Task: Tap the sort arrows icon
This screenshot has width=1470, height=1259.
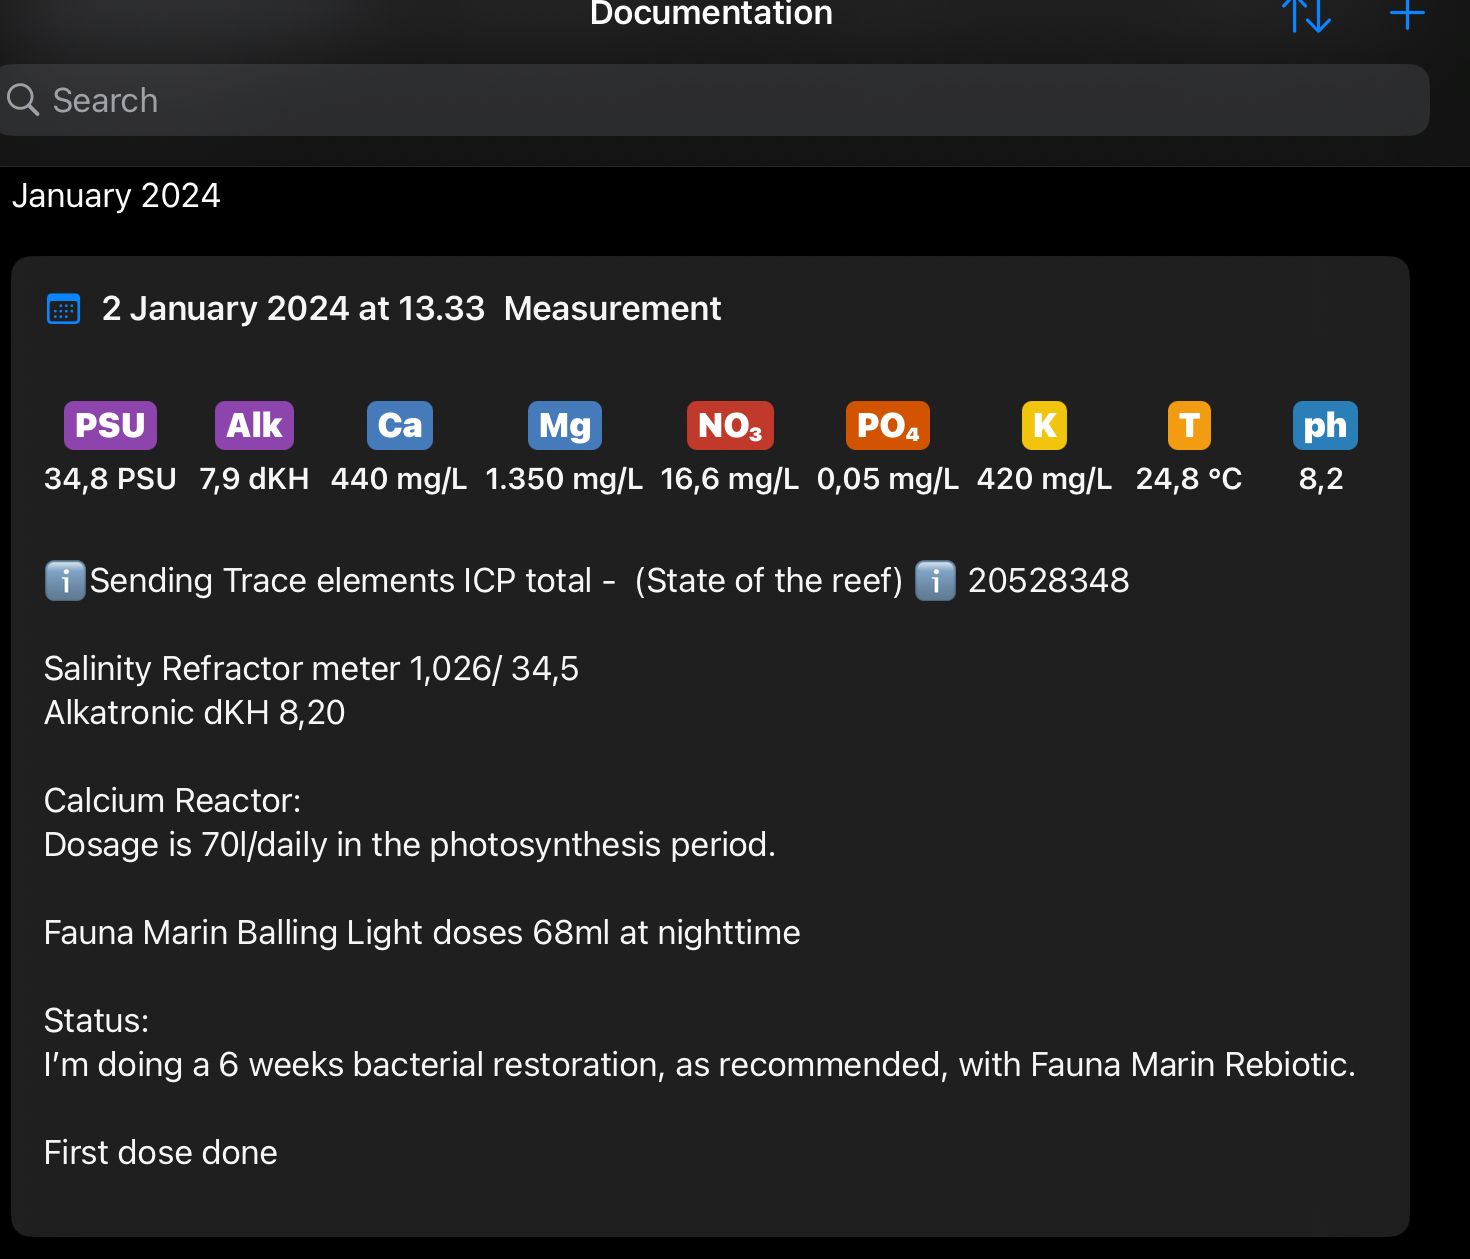Action: [1306, 15]
